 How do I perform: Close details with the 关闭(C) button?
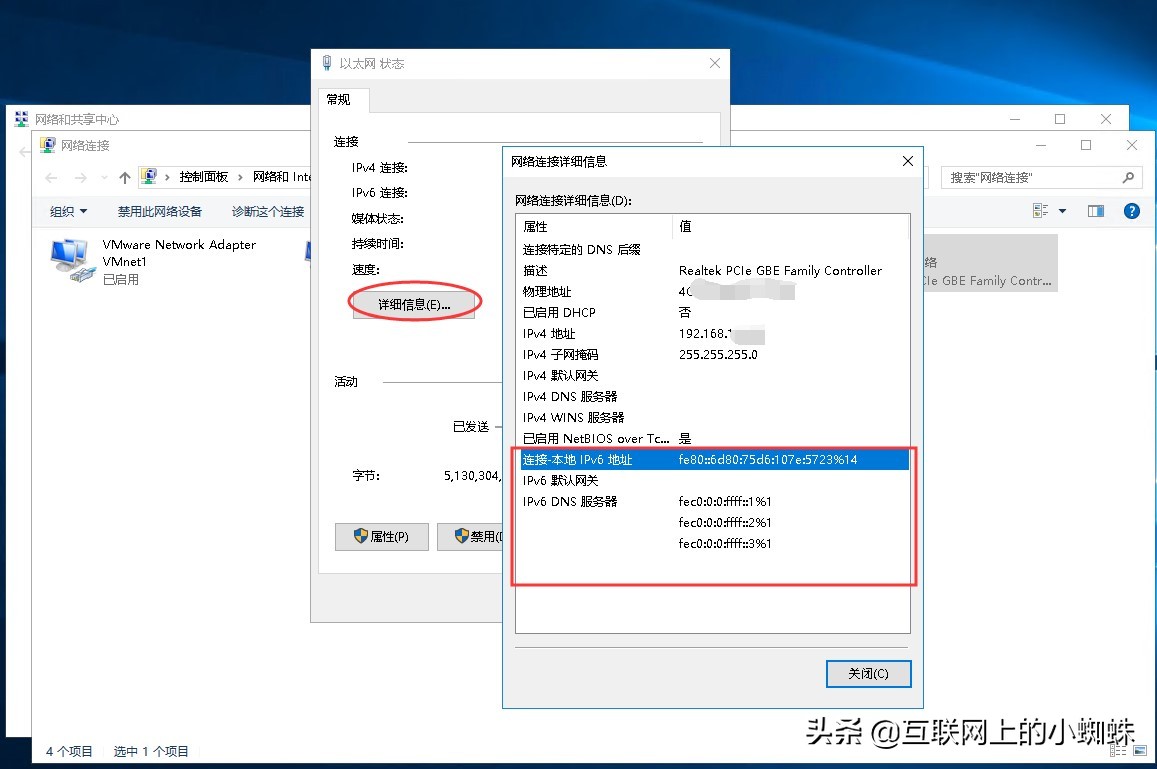point(867,673)
